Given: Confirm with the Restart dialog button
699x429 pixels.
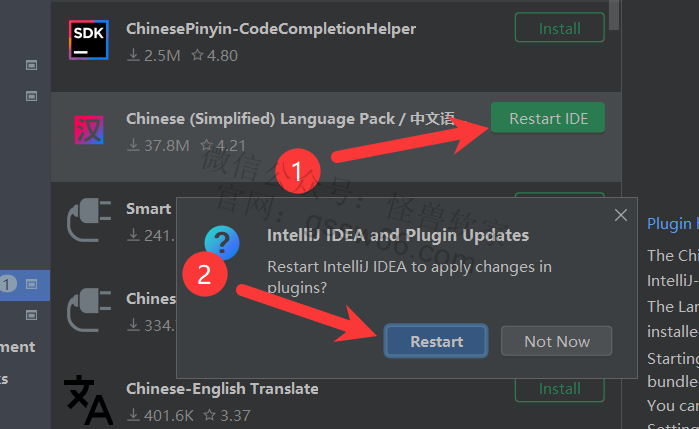Looking at the screenshot, I should [x=436, y=341].
